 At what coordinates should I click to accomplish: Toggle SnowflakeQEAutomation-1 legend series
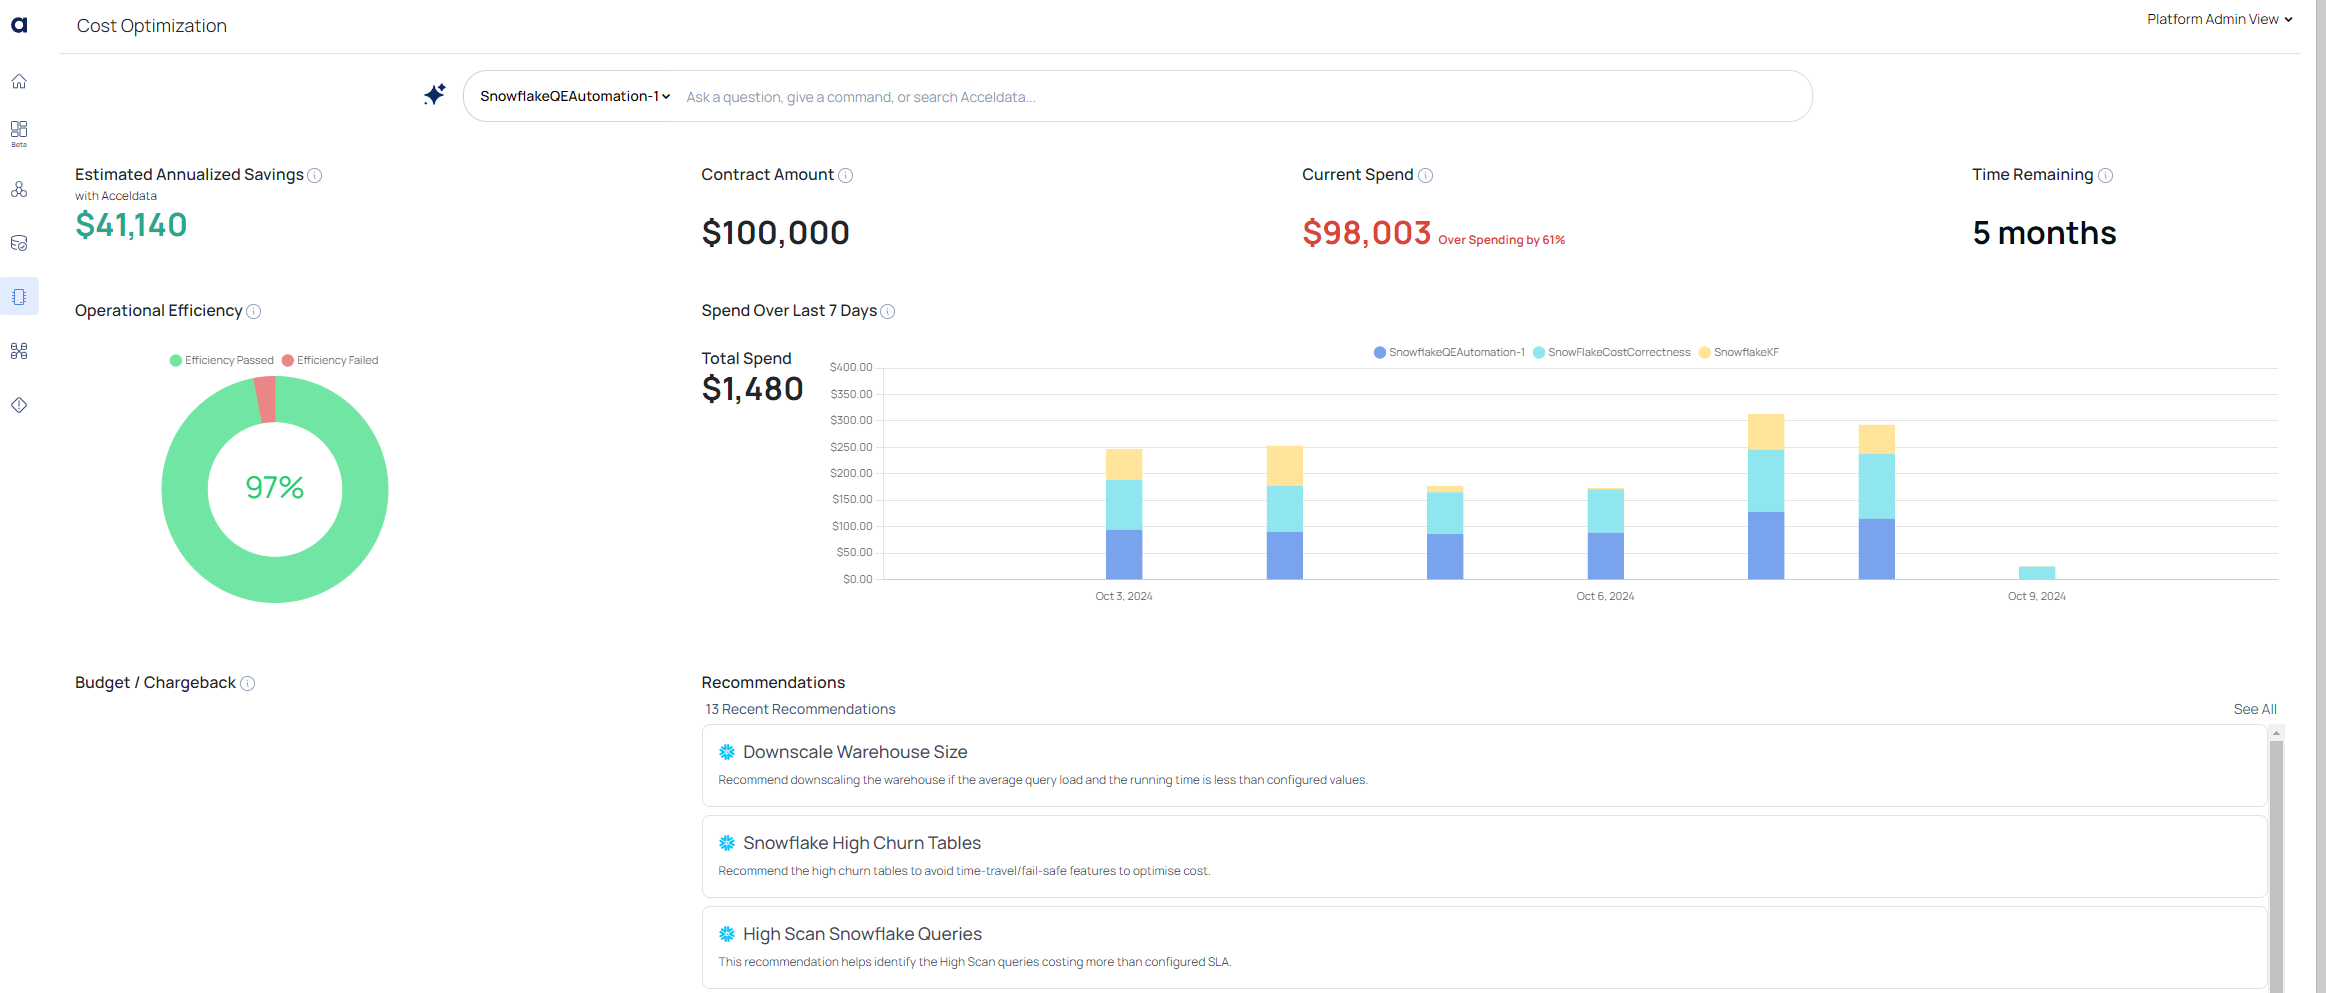tap(1449, 352)
